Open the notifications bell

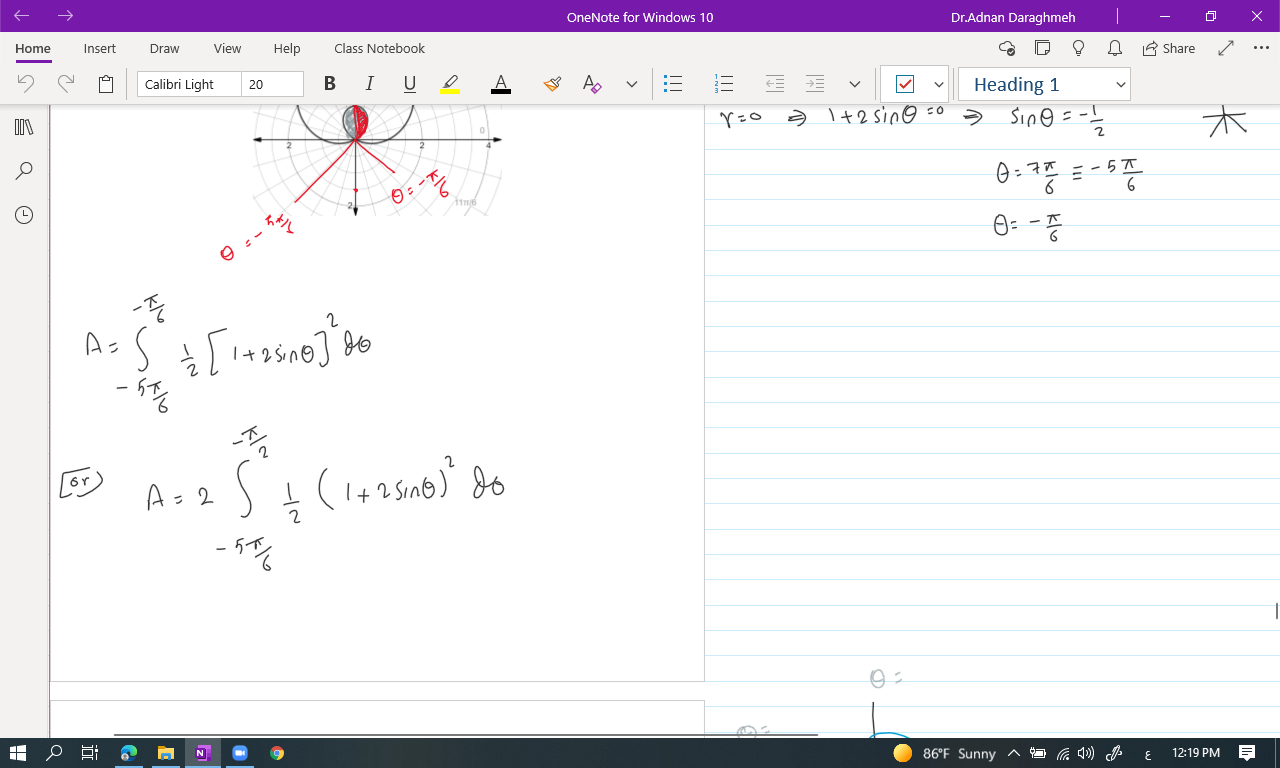click(1114, 48)
